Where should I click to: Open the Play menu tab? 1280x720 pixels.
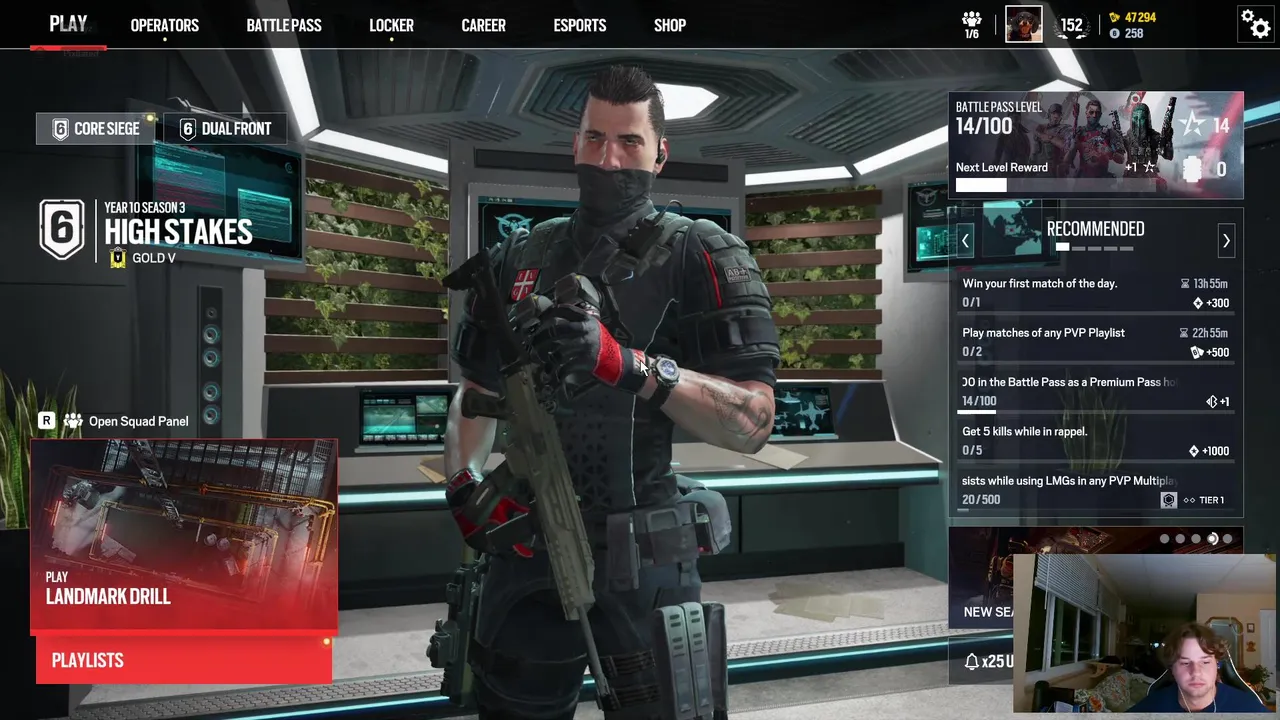[x=69, y=24]
